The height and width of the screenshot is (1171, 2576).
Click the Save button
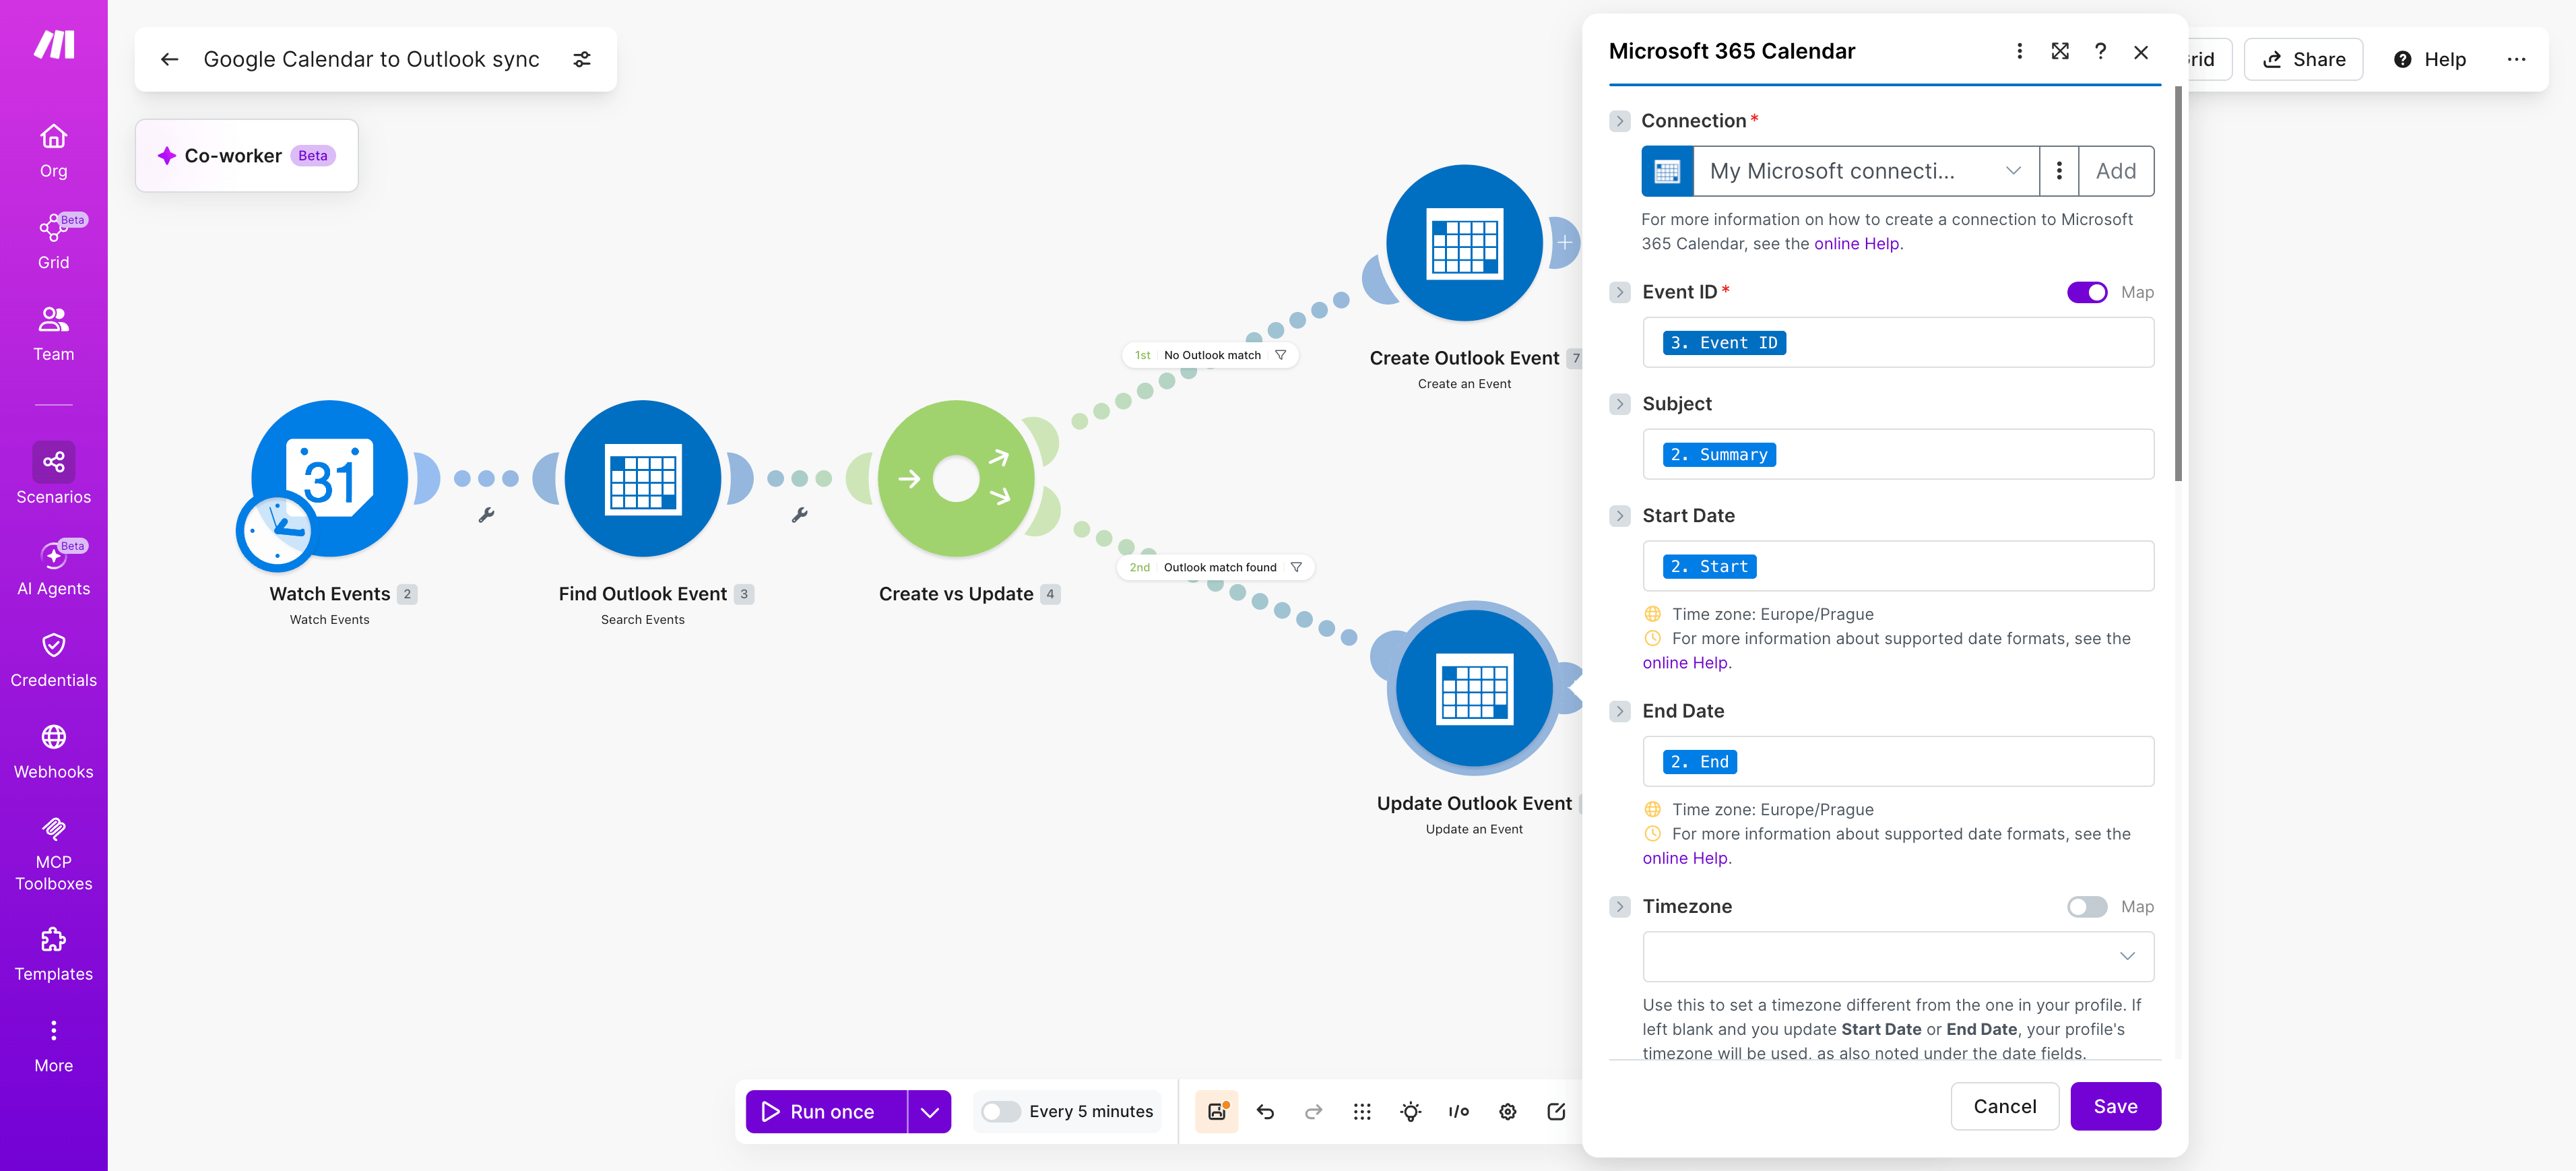[2115, 1106]
